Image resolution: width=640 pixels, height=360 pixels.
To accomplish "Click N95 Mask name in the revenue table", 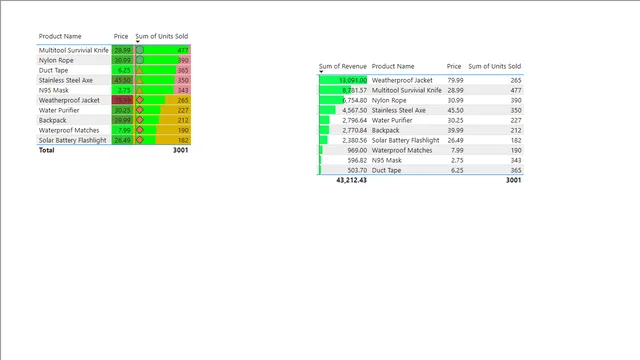I will 387,160.
